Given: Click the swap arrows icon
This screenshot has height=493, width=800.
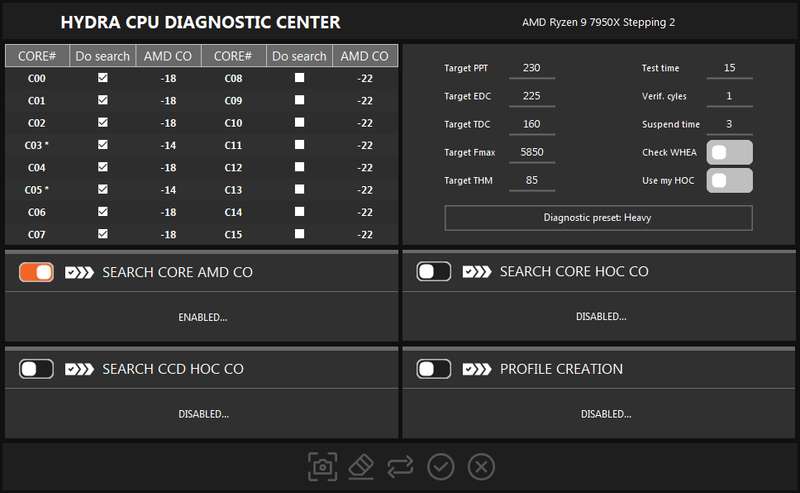Looking at the screenshot, I should (401, 466).
